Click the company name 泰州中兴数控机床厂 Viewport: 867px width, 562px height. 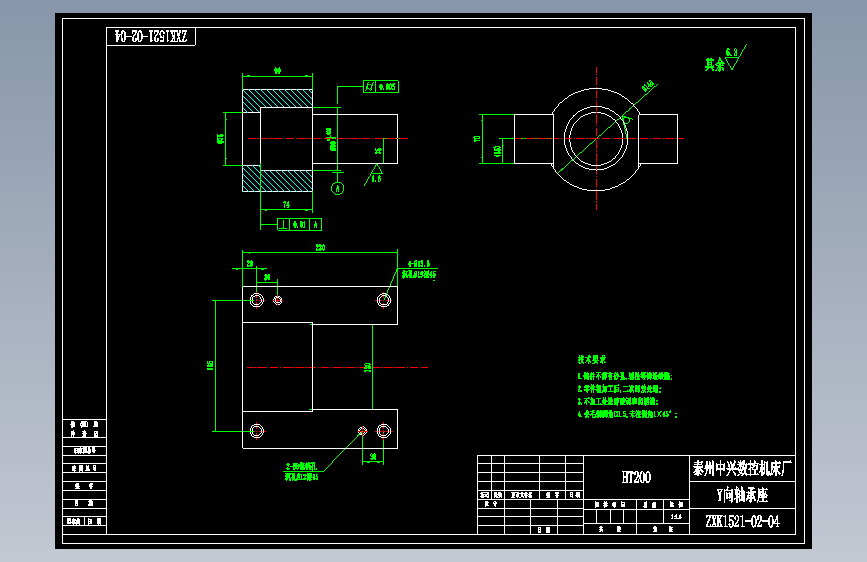pyautogui.click(x=742, y=469)
